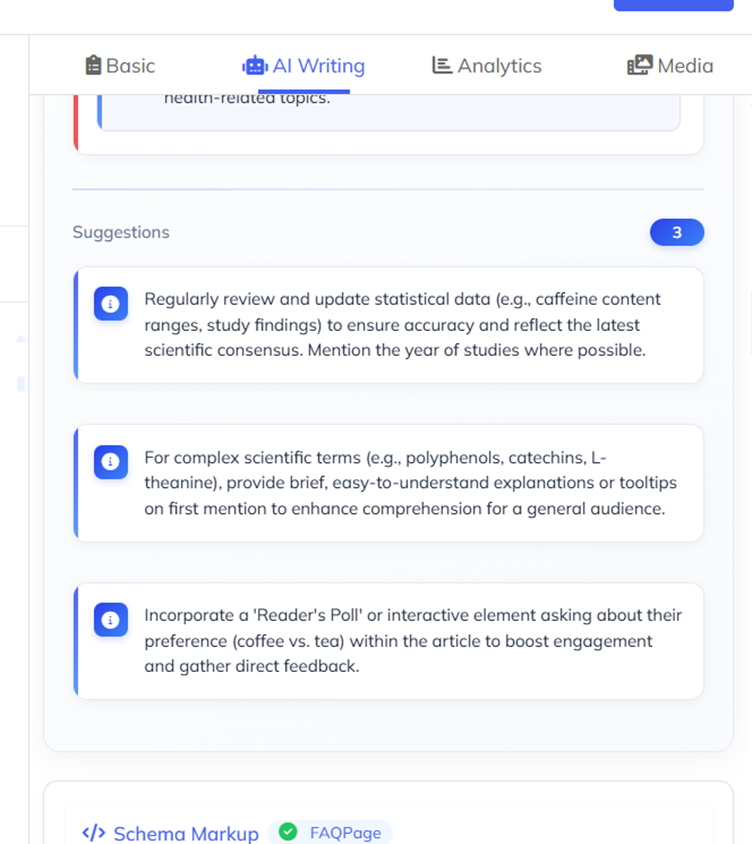Switch to the Media tab
This screenshot has height=844, width=752.
pyautogui.click(x=670, y=65)
